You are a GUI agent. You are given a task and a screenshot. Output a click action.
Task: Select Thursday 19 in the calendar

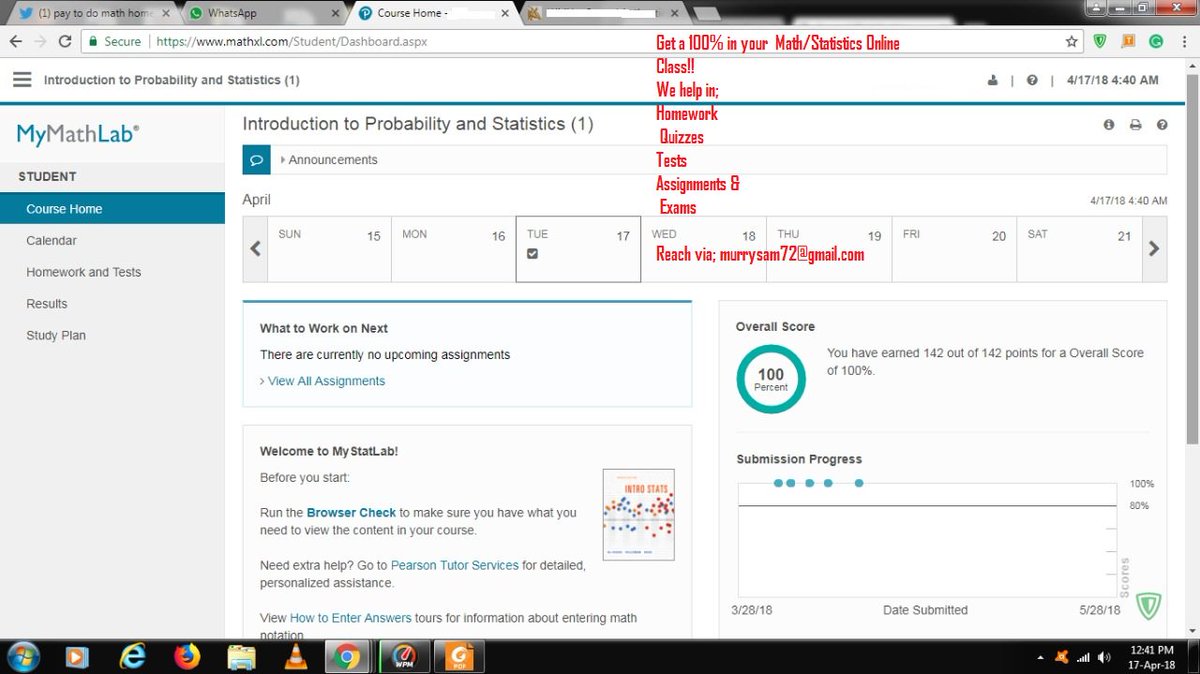[x=829, y=249]
